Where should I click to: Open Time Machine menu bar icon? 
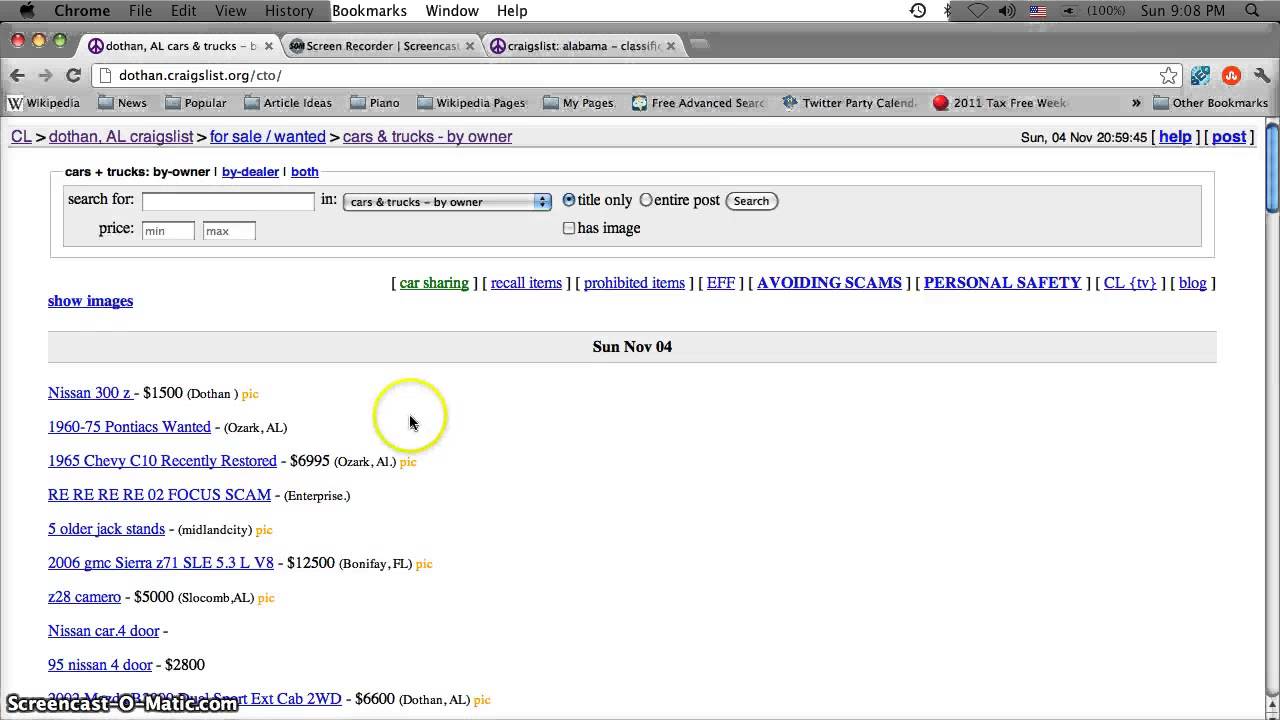click(x=917, y=11)
